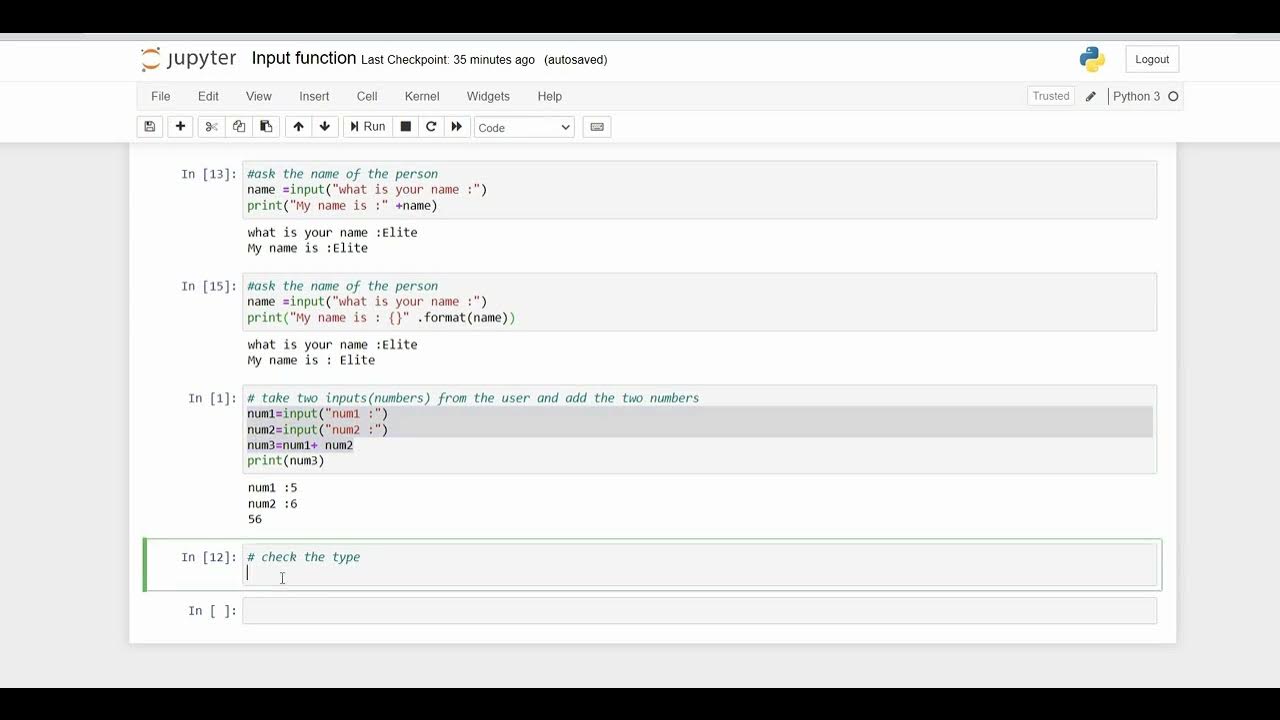Click output My name is :Elite
This screenshot has width=1280, height=720.
[308, 248]
